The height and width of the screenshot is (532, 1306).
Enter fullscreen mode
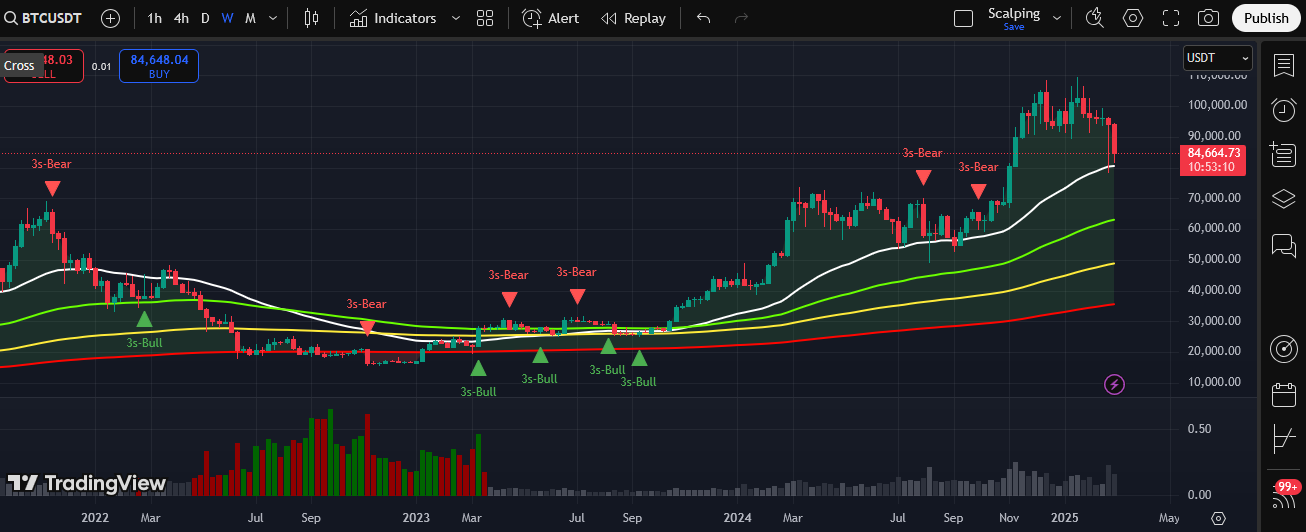[x=1171, y=18]
